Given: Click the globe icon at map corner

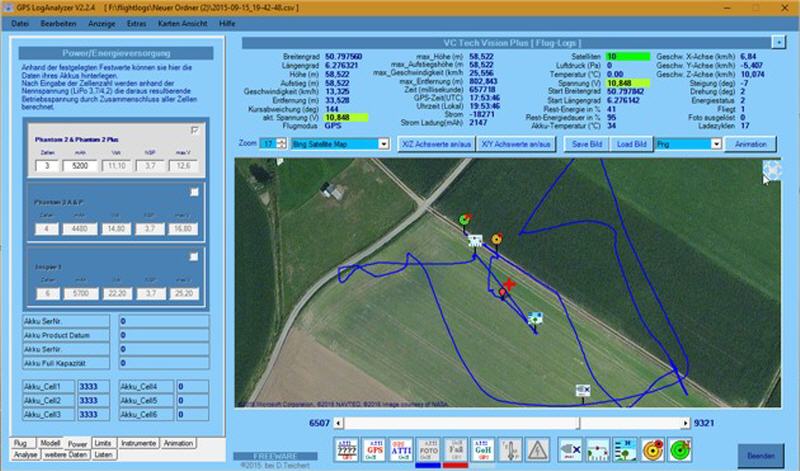Looking at the screenshot, I should pos(771,169).
